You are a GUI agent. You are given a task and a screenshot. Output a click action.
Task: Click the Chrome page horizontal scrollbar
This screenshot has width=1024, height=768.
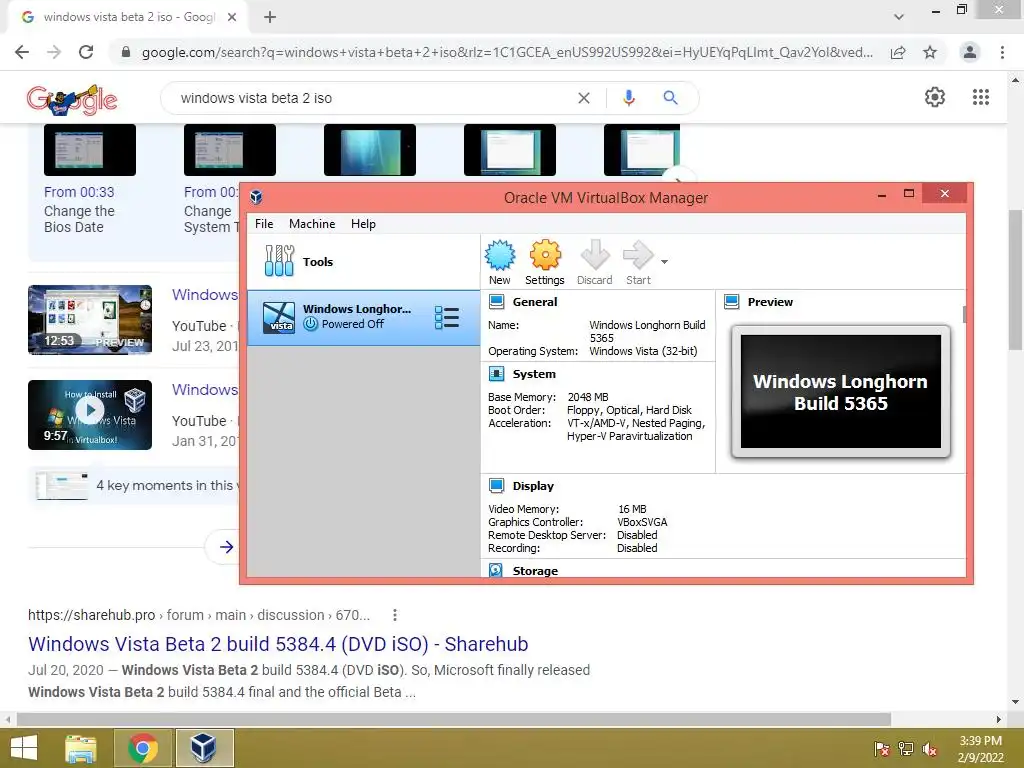(x=454, y=719)
